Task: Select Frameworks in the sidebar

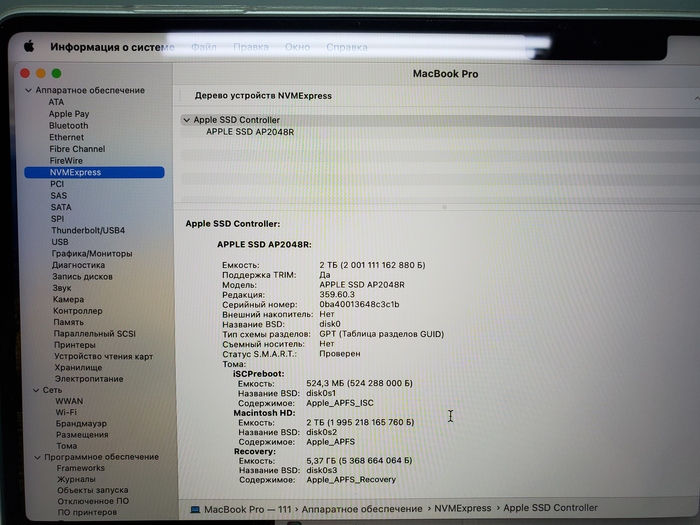Action: [x=81, y=468]
